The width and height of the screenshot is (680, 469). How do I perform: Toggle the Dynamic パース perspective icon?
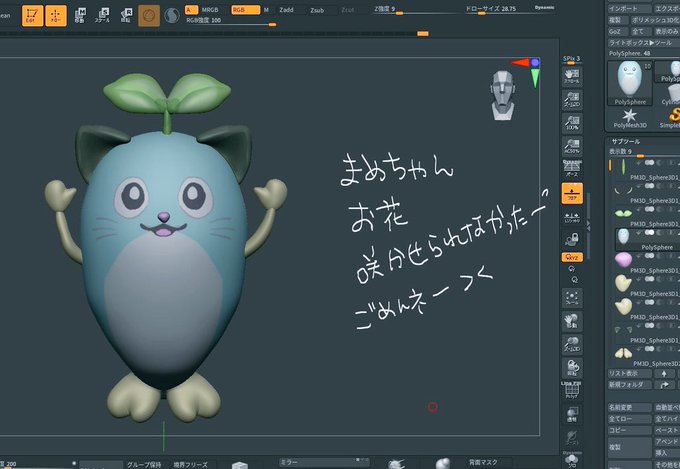coord(572,169)
